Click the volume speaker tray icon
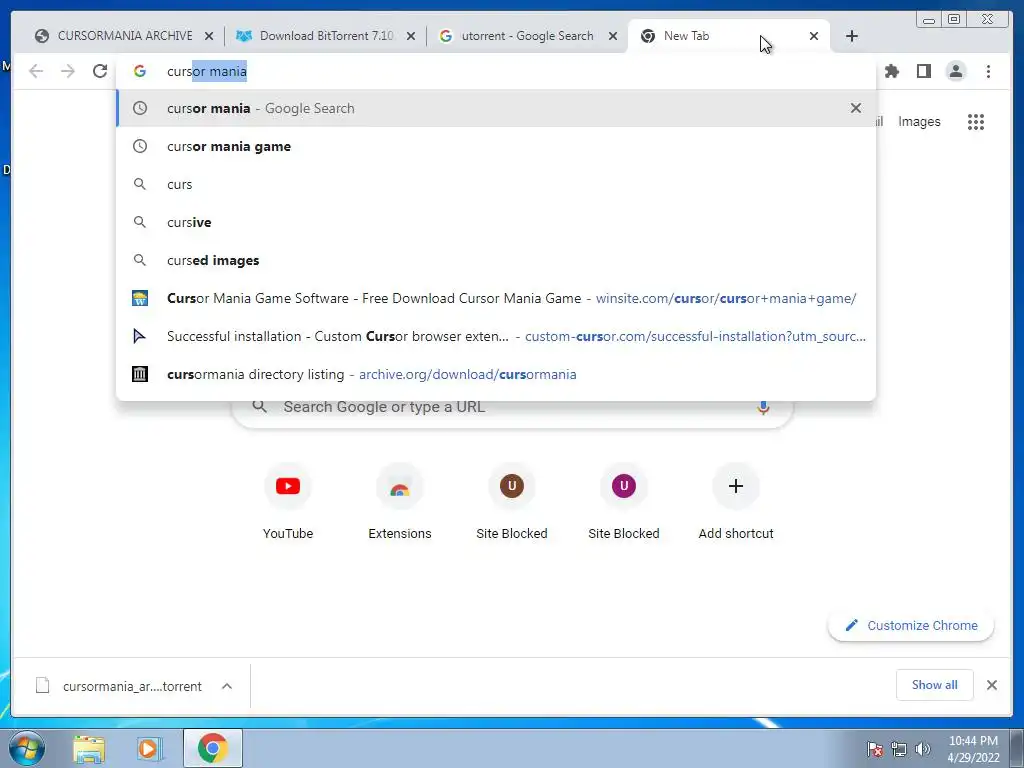This screenshot has width=1024, height=768. coord(922,749)
